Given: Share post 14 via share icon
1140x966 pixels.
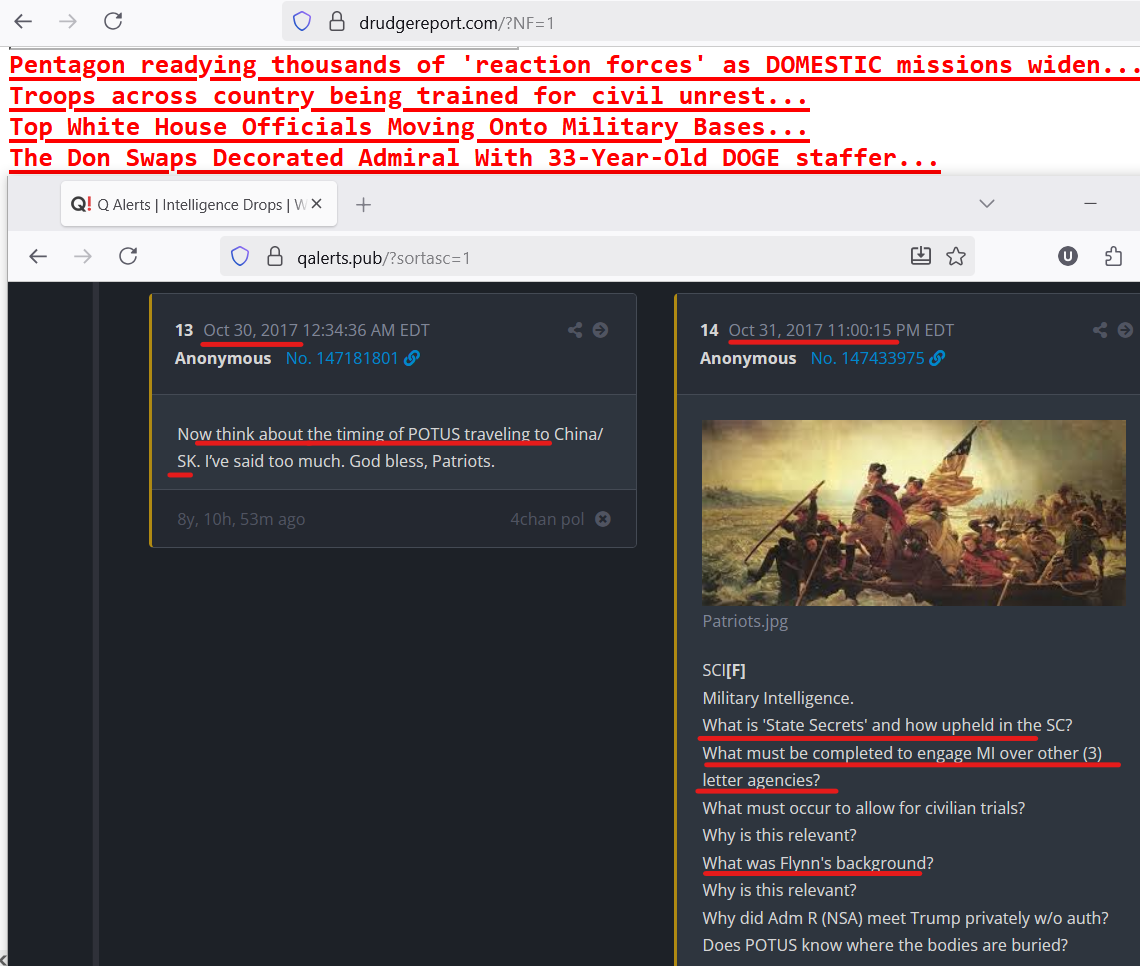Looking at the screenshot, I should click(x=1100, y=330).
